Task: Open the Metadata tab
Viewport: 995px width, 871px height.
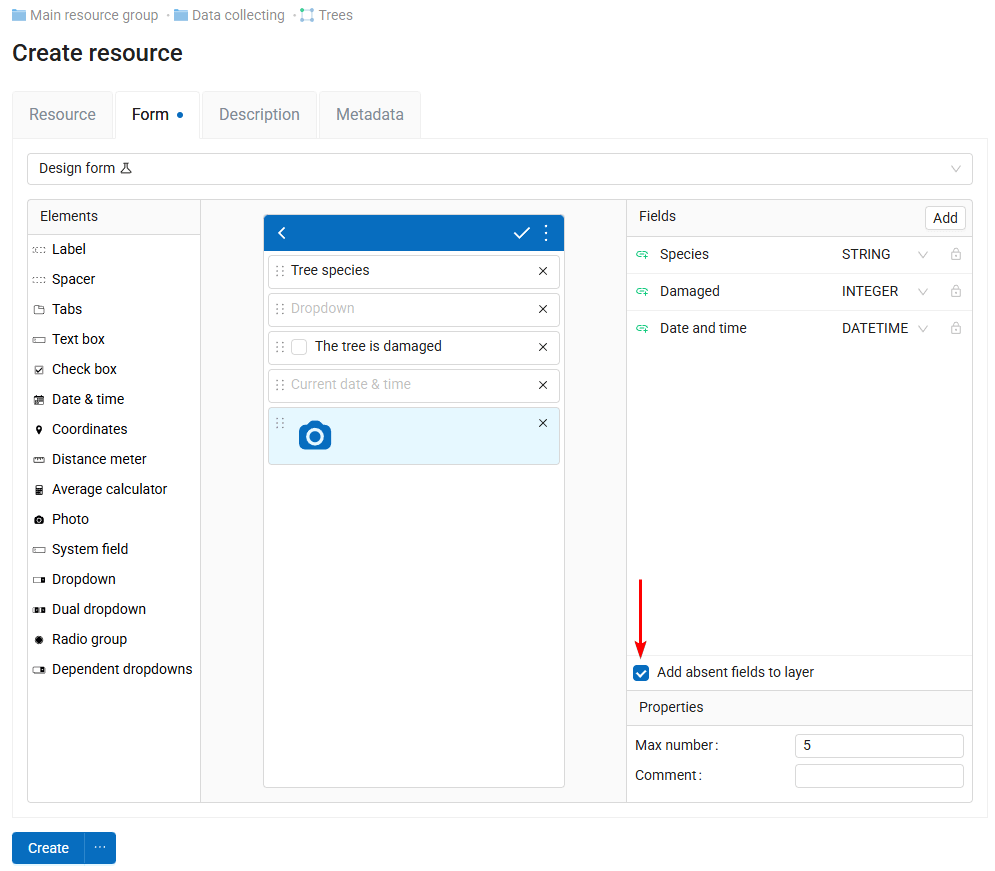Action: point(369,115)
